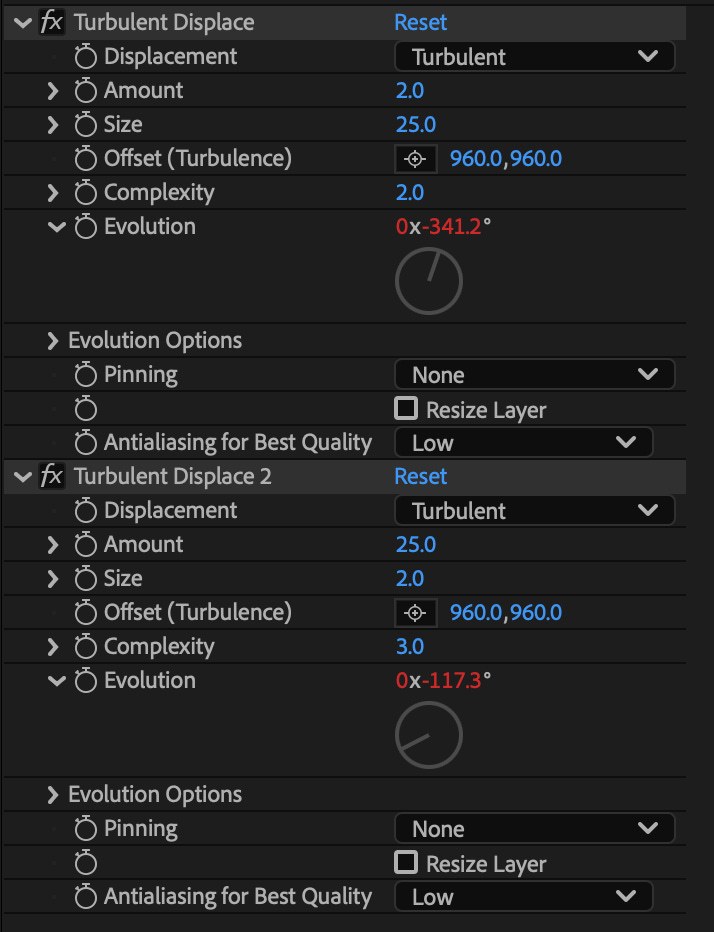Click Amount stopwatch in Turbulent Displace 2

(x=86, y=544)
